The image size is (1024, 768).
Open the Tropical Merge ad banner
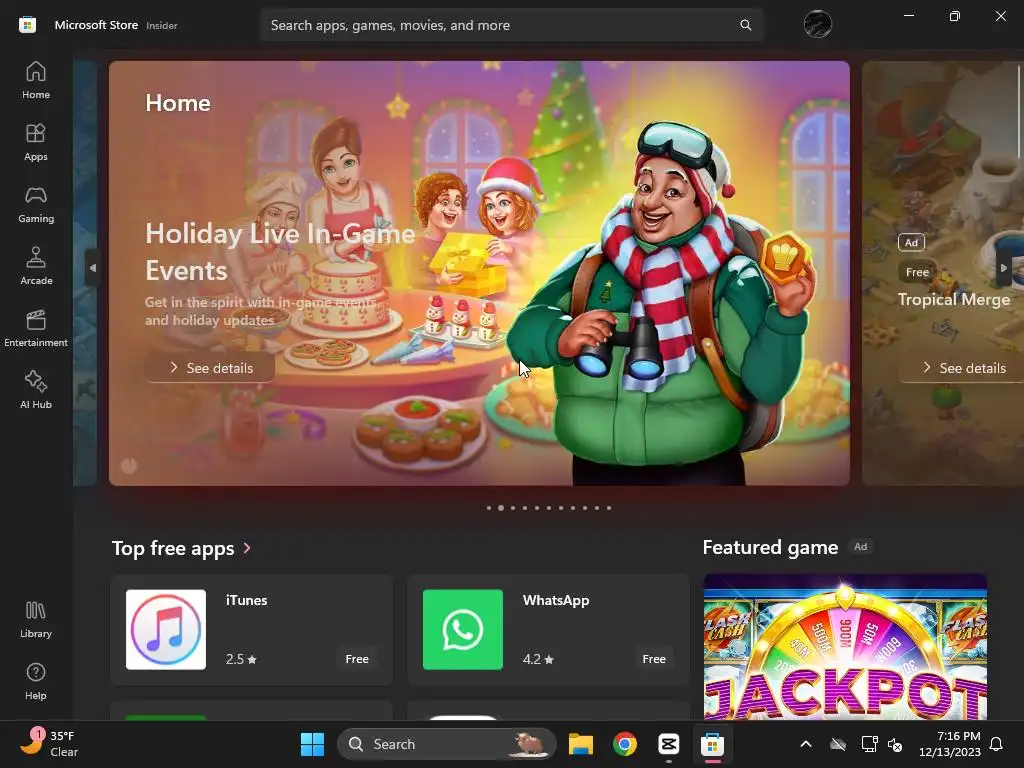tap(943, 273)
